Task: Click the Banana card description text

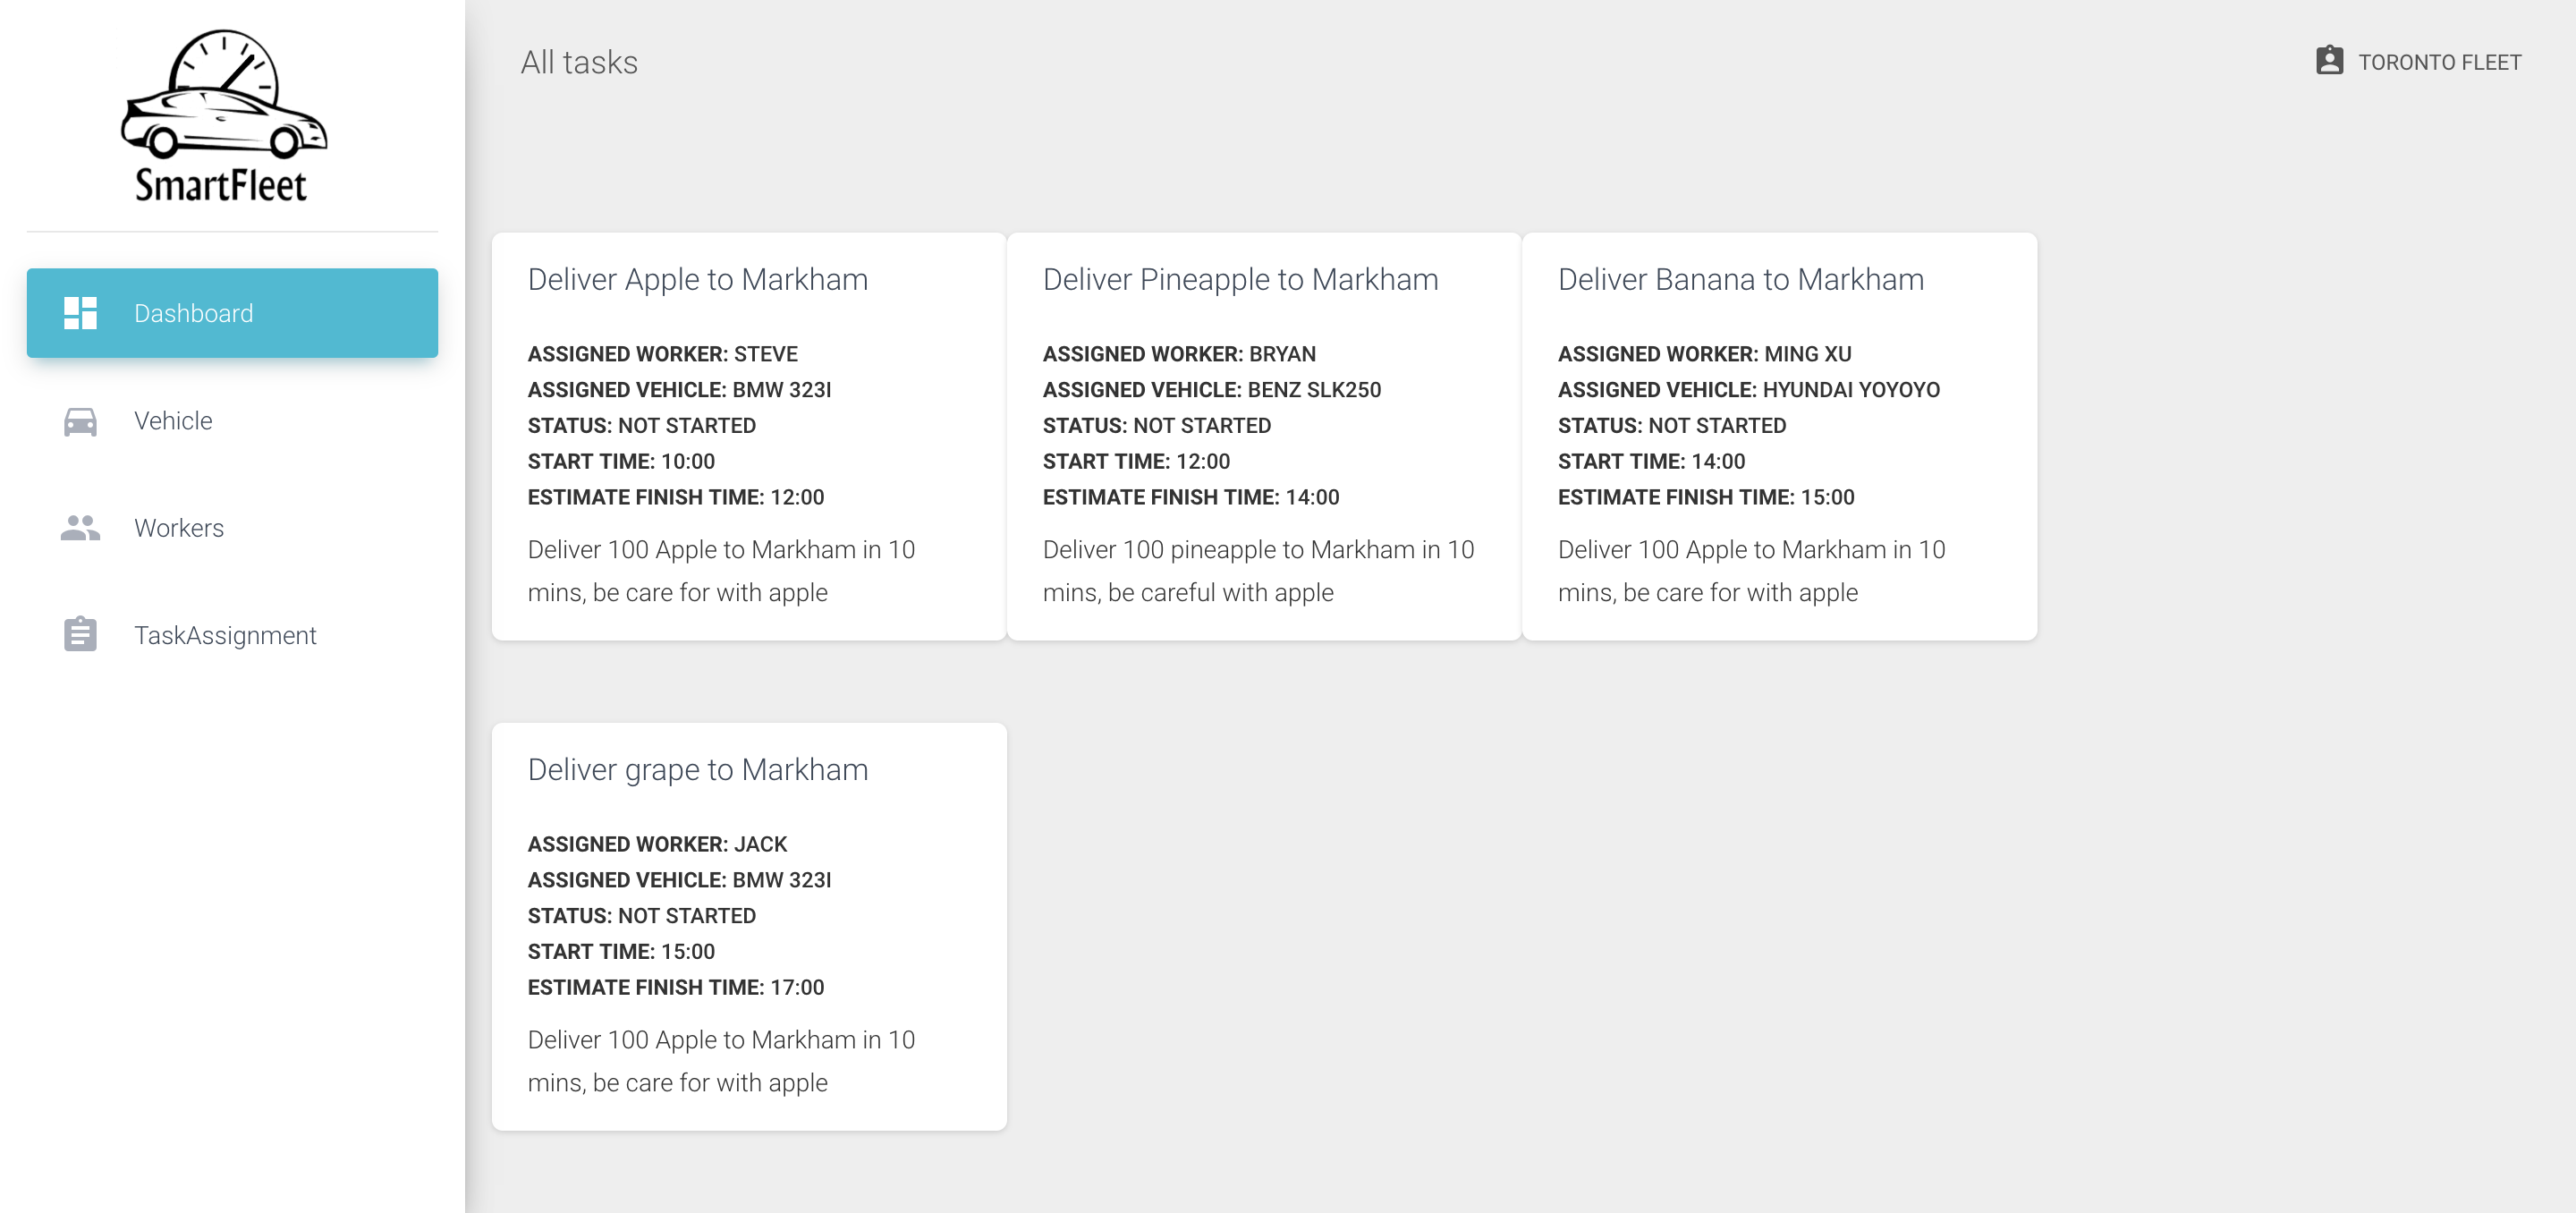Action: click(1750, 571)
